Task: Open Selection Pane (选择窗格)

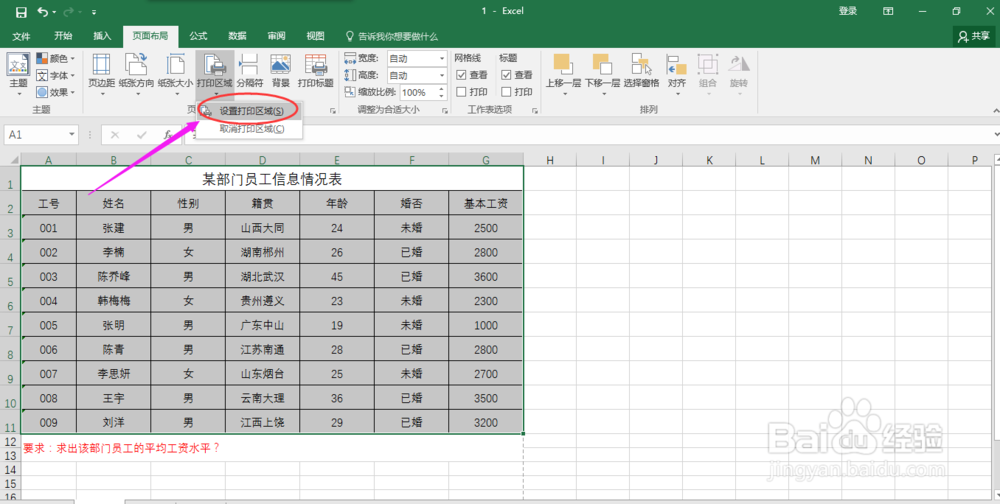Action: 642,71
